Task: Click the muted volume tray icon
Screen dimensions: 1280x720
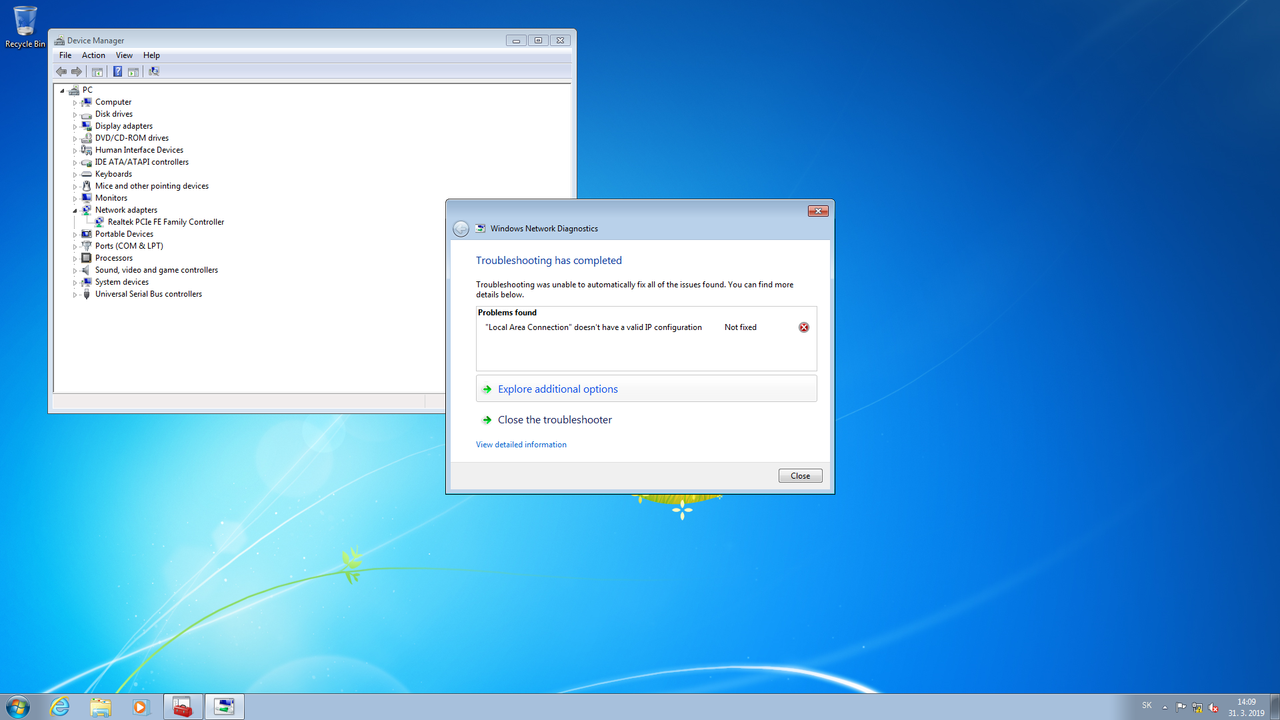Action: coord(1213,707)
